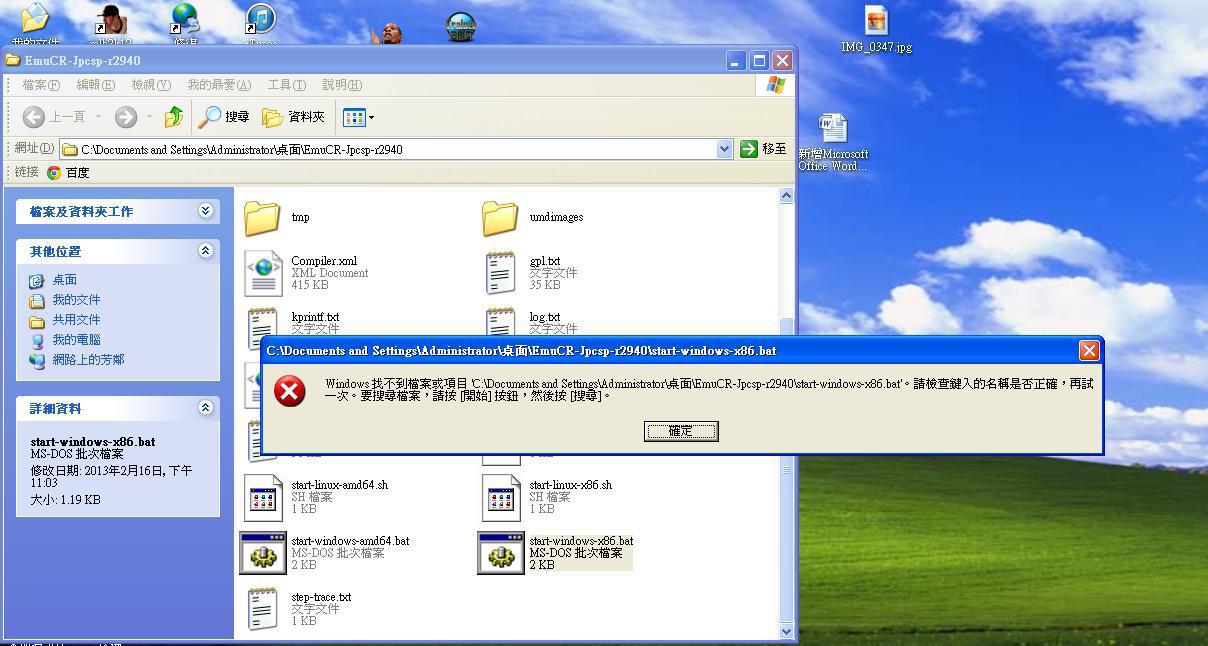1208x646 pixels.
Task: Select the step-trace.txt file icon
Action: [262, 609]
